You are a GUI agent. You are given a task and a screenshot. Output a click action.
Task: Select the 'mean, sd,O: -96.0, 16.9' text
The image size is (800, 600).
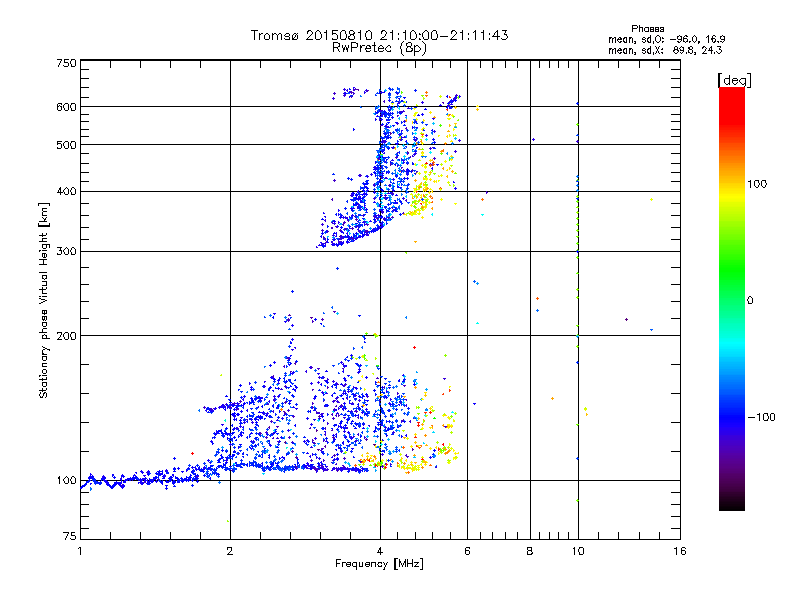click(666, 39)
